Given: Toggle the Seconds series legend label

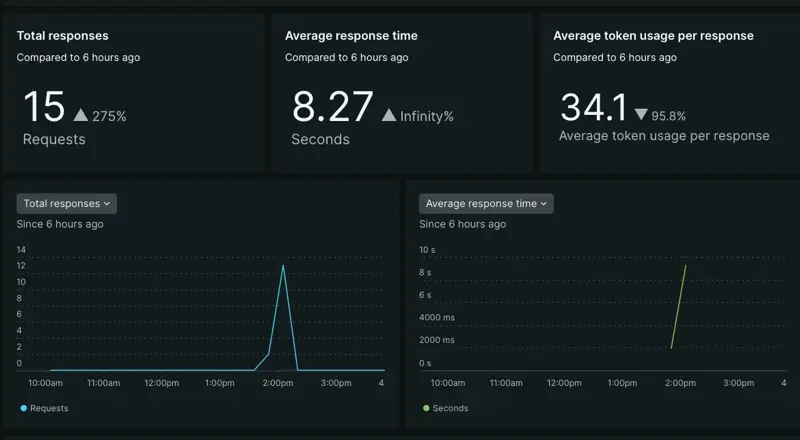Looking at the screenshot, I should pyautogui.click(x=450, y=408).
